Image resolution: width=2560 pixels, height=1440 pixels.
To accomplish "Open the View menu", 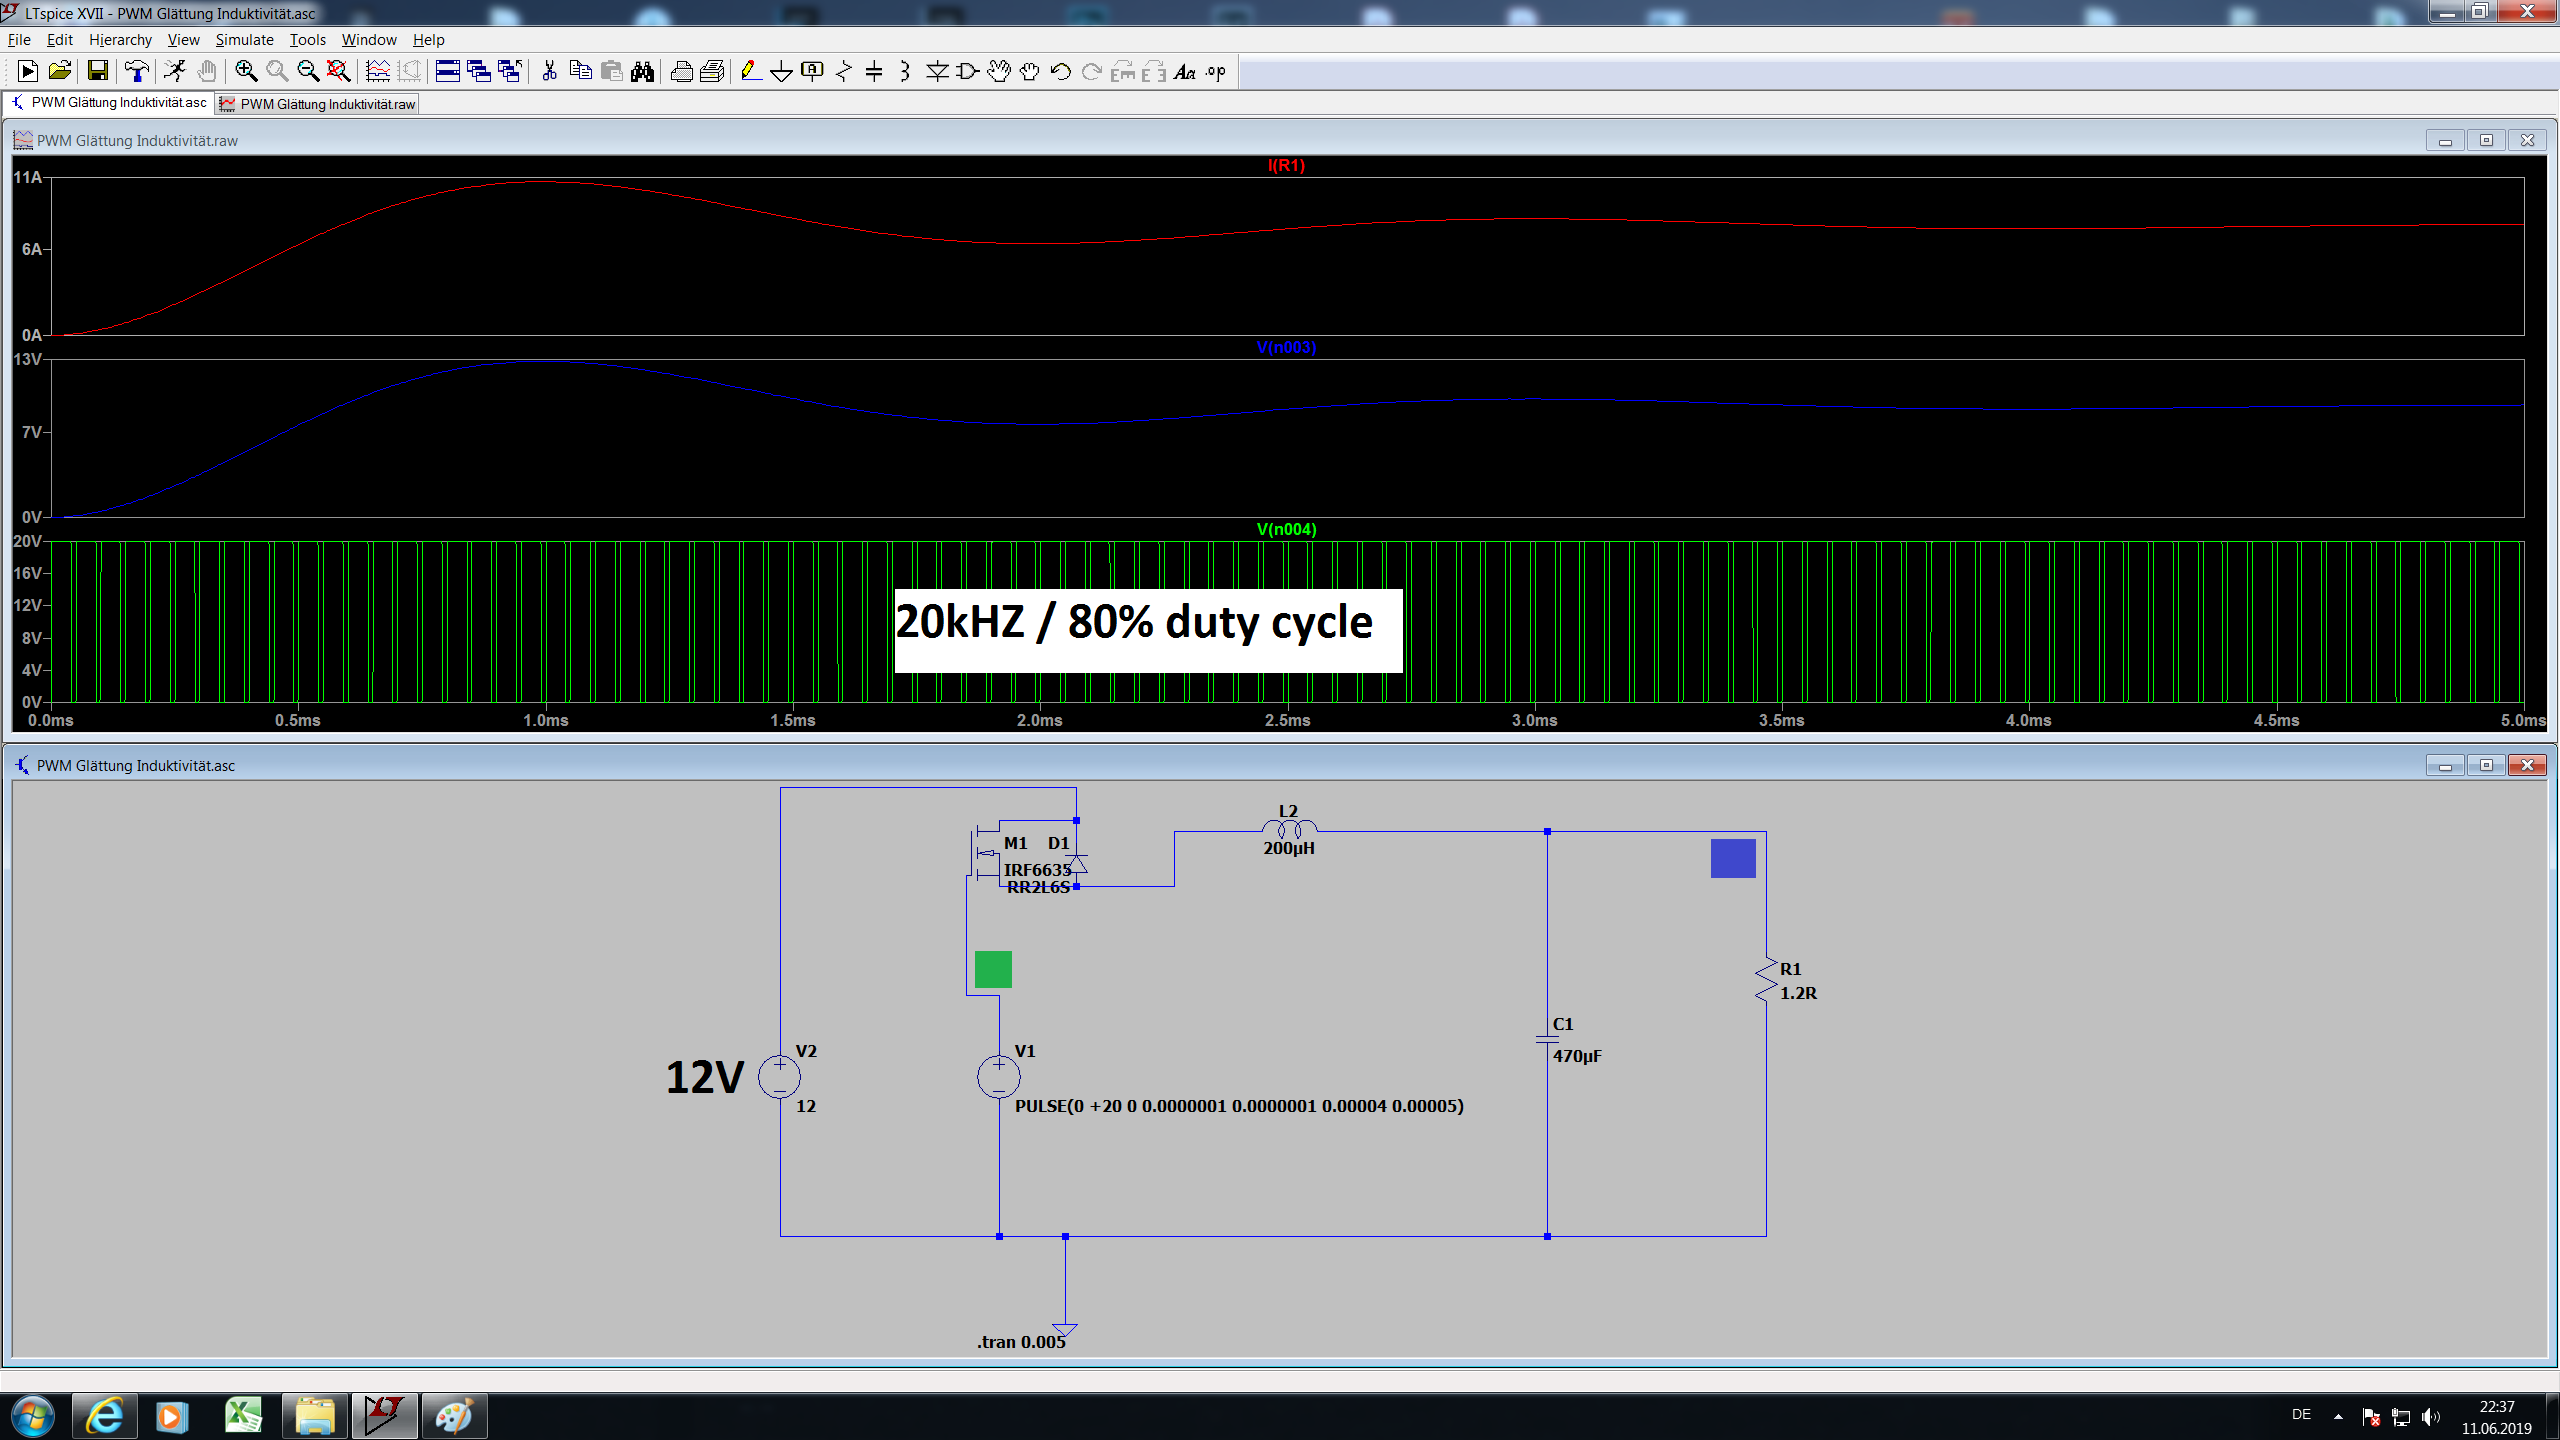I will coord(184,40).
